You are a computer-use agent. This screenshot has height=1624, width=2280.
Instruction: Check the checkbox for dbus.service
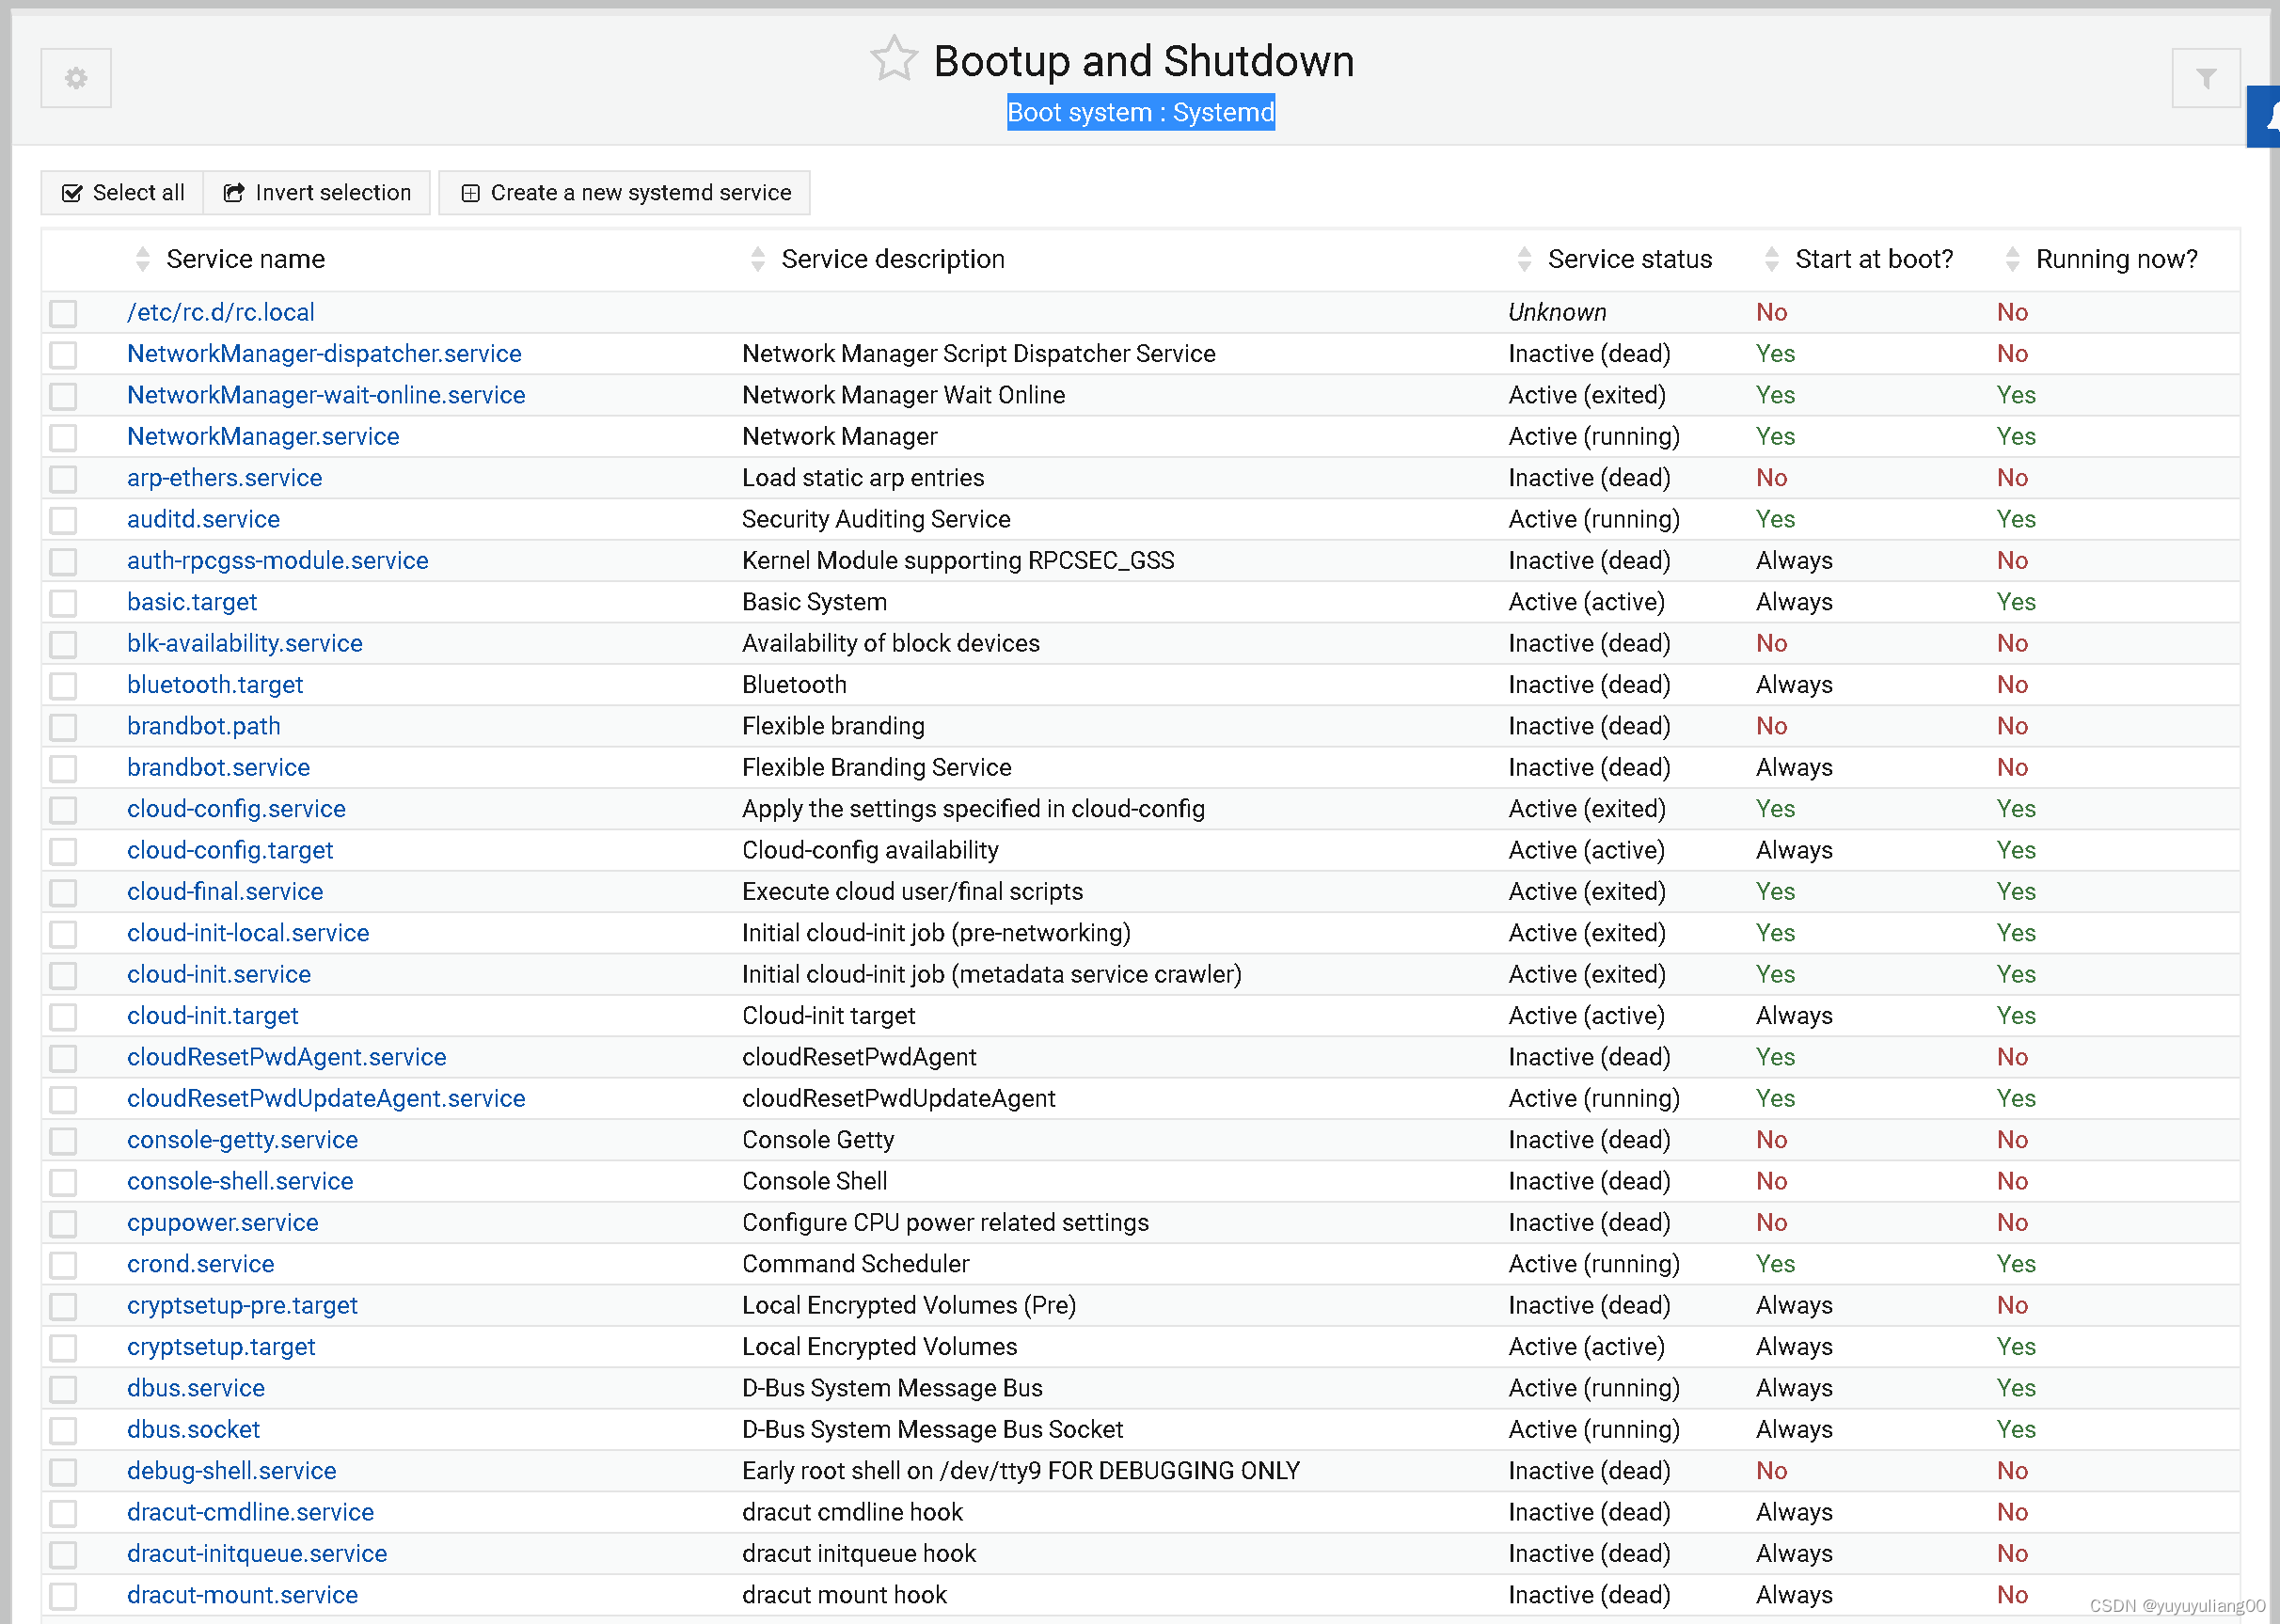[x=63, y=1389]
